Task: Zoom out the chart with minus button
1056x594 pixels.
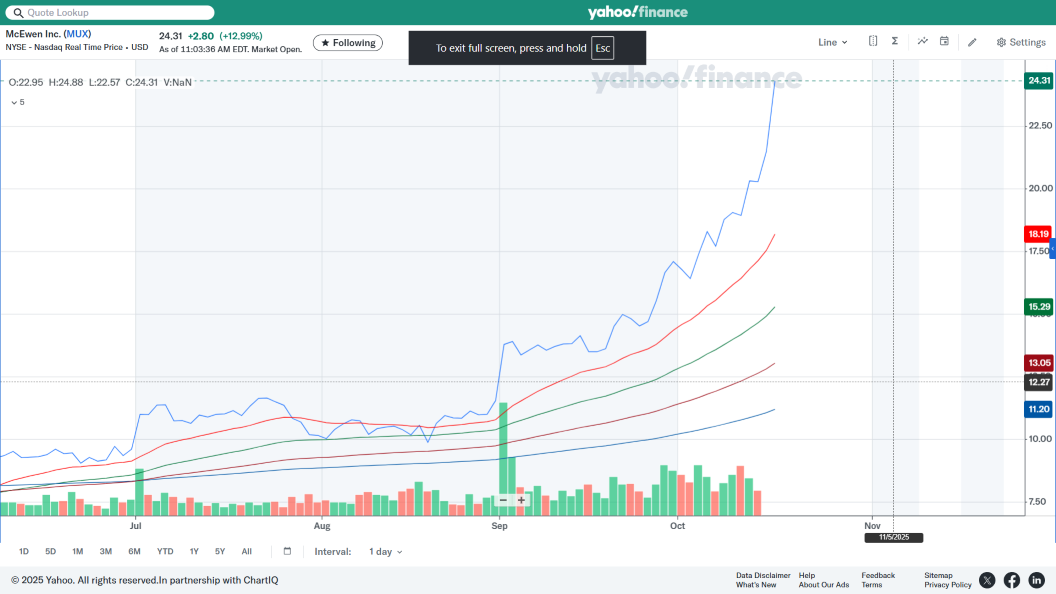Action: coord(503,500)
